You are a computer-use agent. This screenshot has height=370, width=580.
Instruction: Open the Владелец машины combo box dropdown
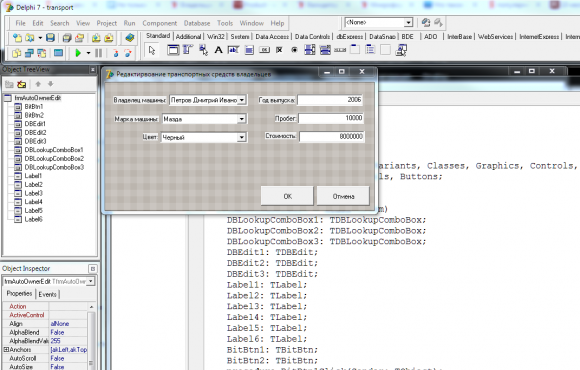pos(242,100)
